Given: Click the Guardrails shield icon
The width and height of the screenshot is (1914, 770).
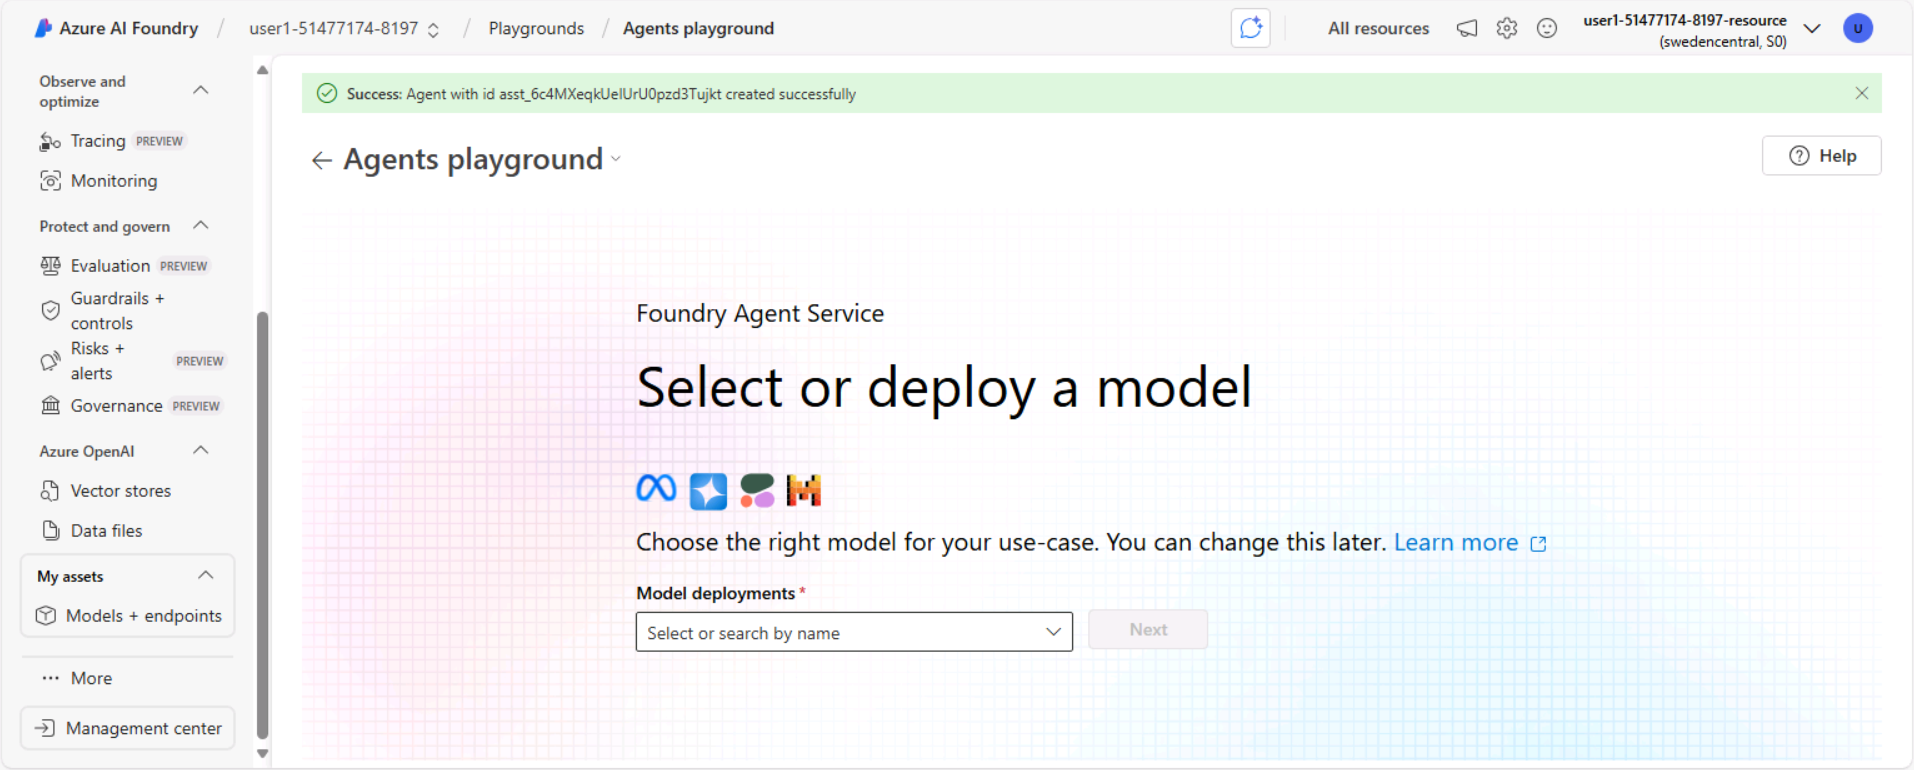Looking at the screenshot, I should click(x=50, y=311).
